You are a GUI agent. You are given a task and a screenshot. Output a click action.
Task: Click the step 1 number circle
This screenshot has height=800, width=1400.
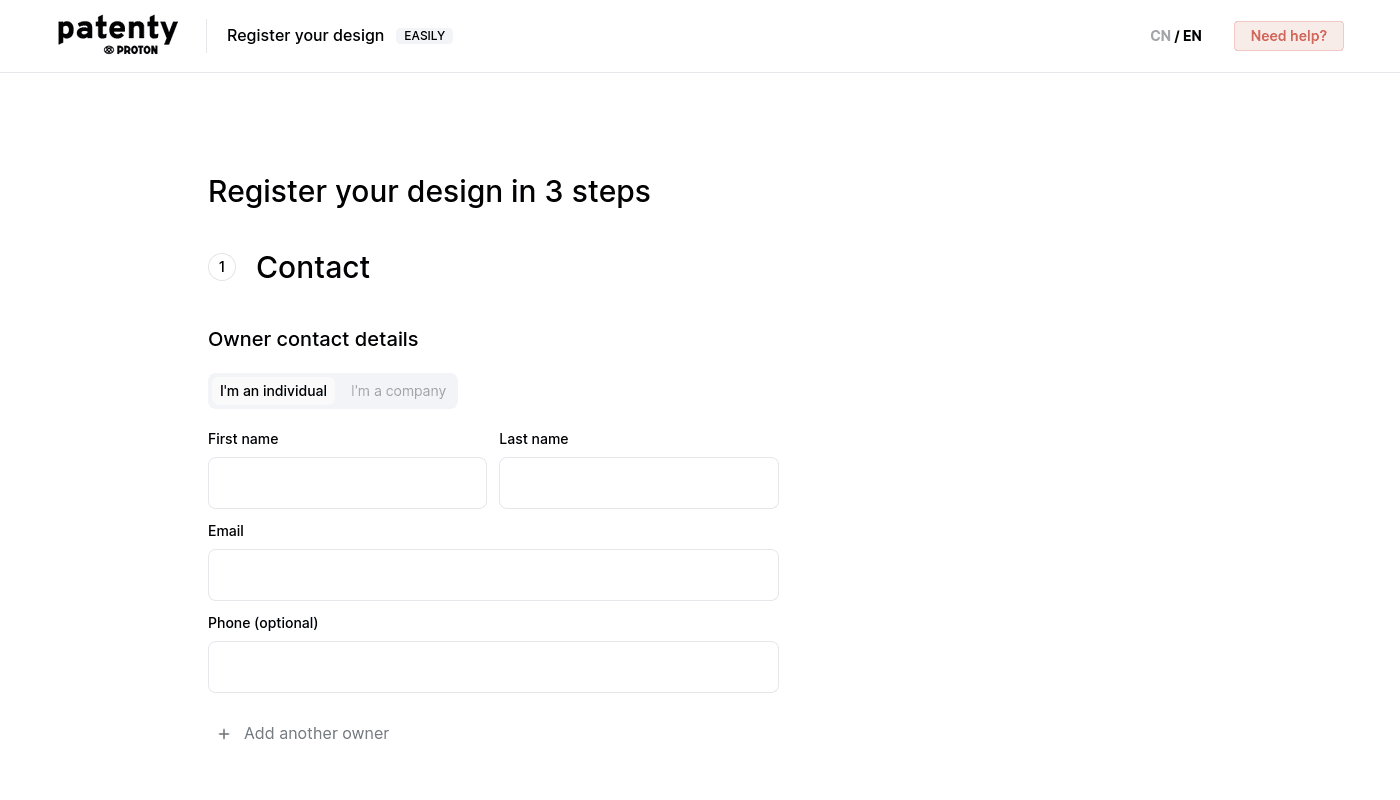[x=222, y=267]
